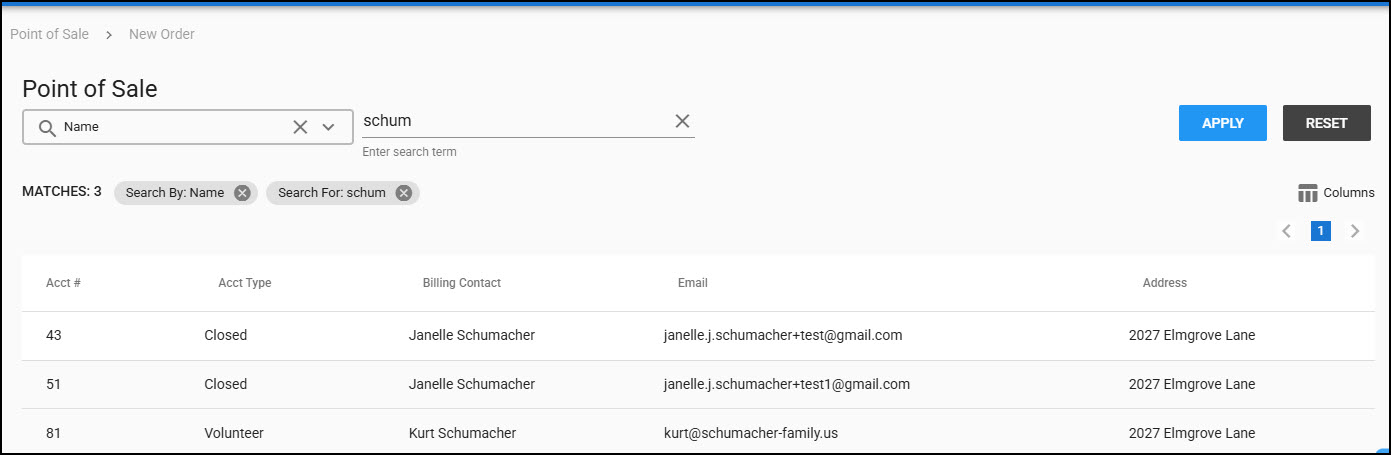
Task: Select the account 43 row
Action: tap(54, 336)
